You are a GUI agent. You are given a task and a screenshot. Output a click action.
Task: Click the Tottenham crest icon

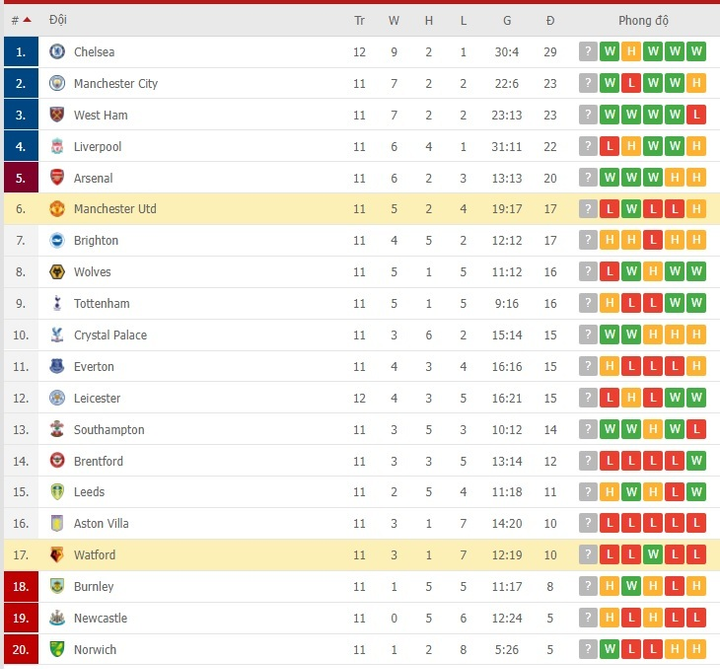pyautogui.click(x=57, y=303)
